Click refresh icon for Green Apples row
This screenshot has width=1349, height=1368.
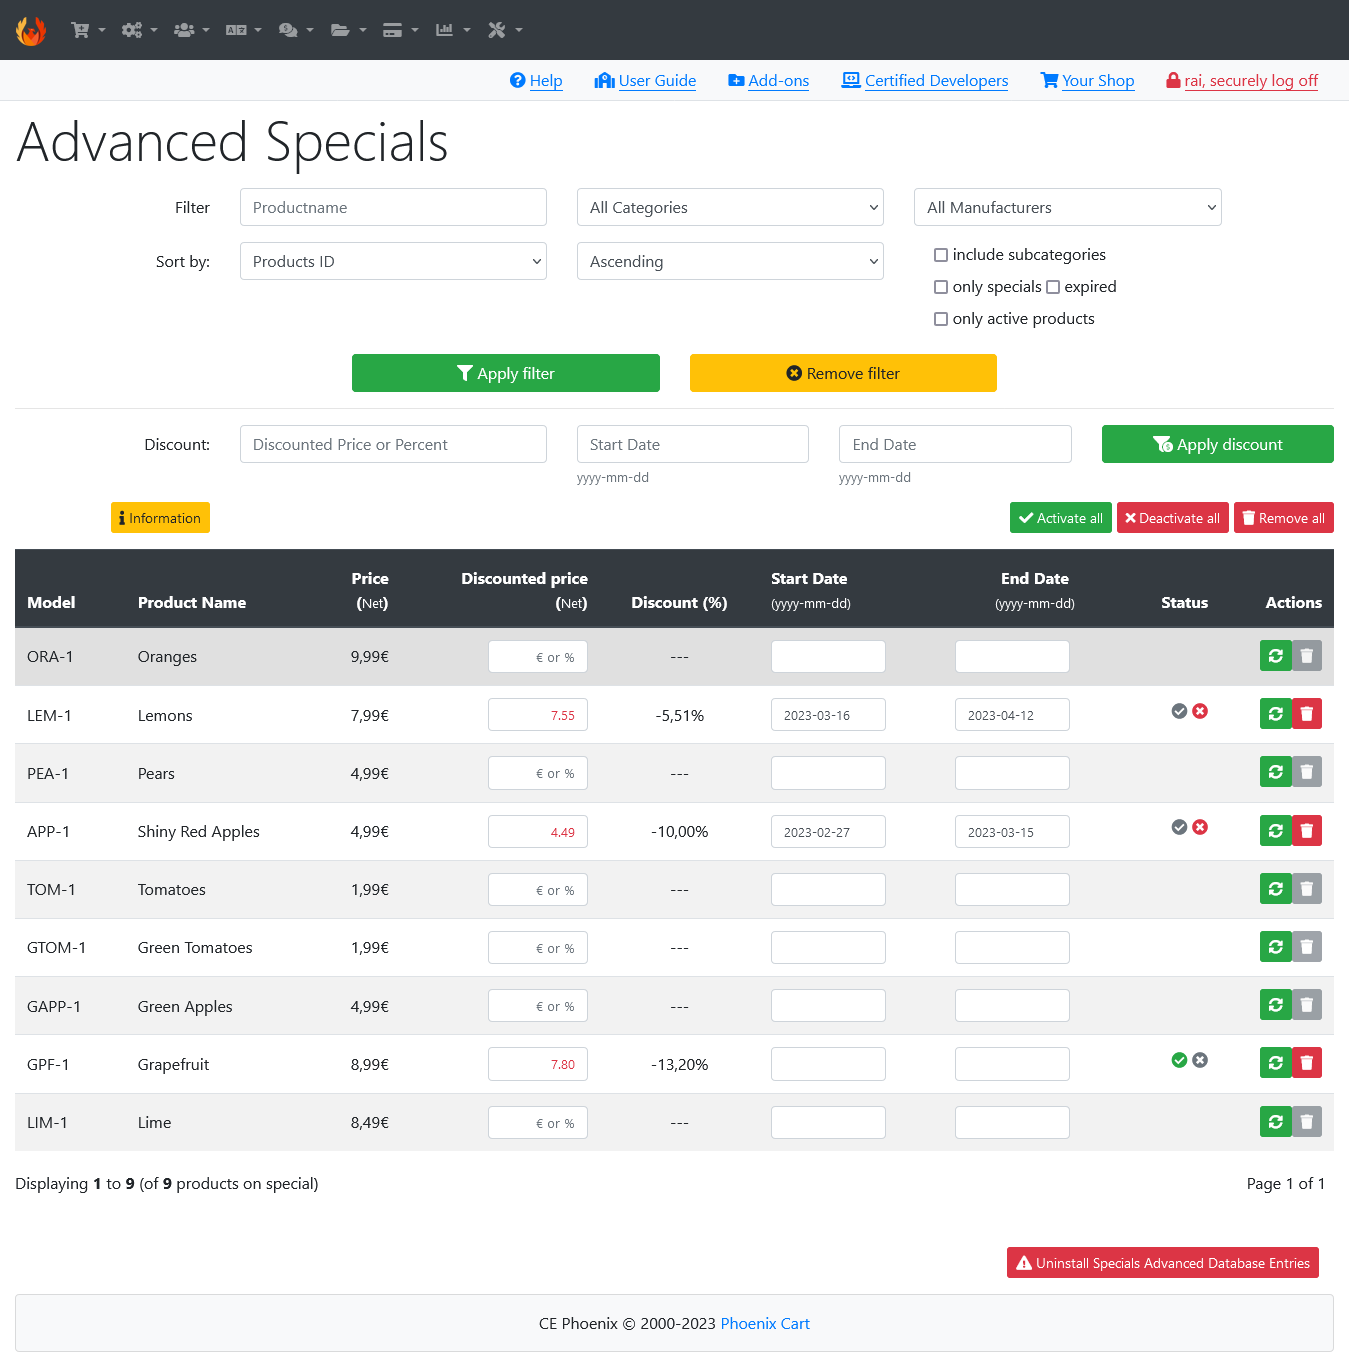(1276, 1004)
